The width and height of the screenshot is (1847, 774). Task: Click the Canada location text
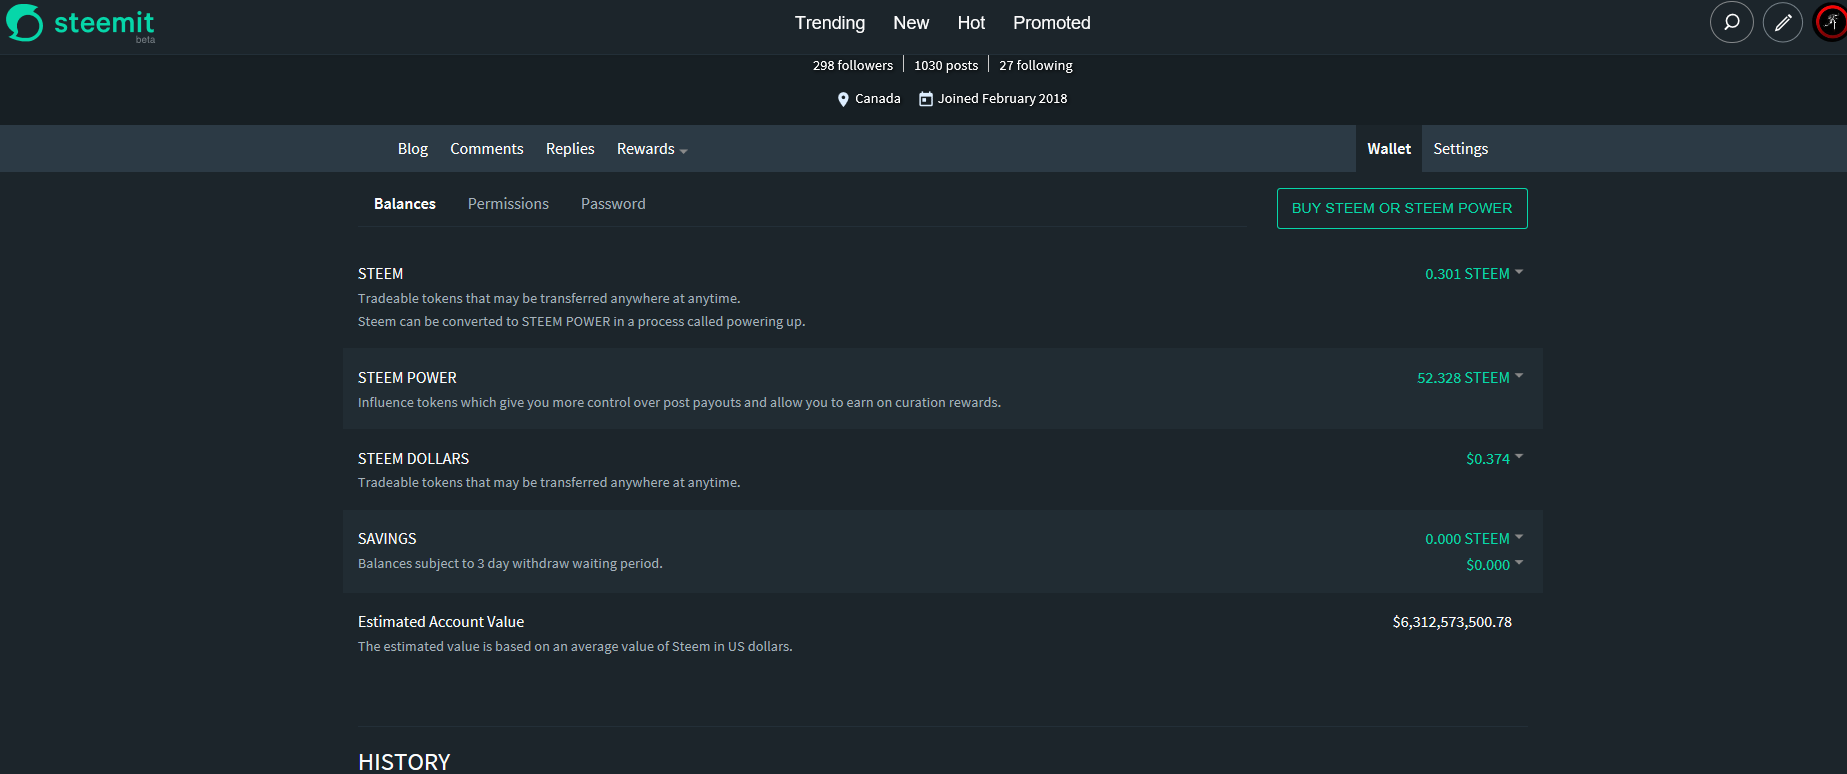tap(878, 99)
